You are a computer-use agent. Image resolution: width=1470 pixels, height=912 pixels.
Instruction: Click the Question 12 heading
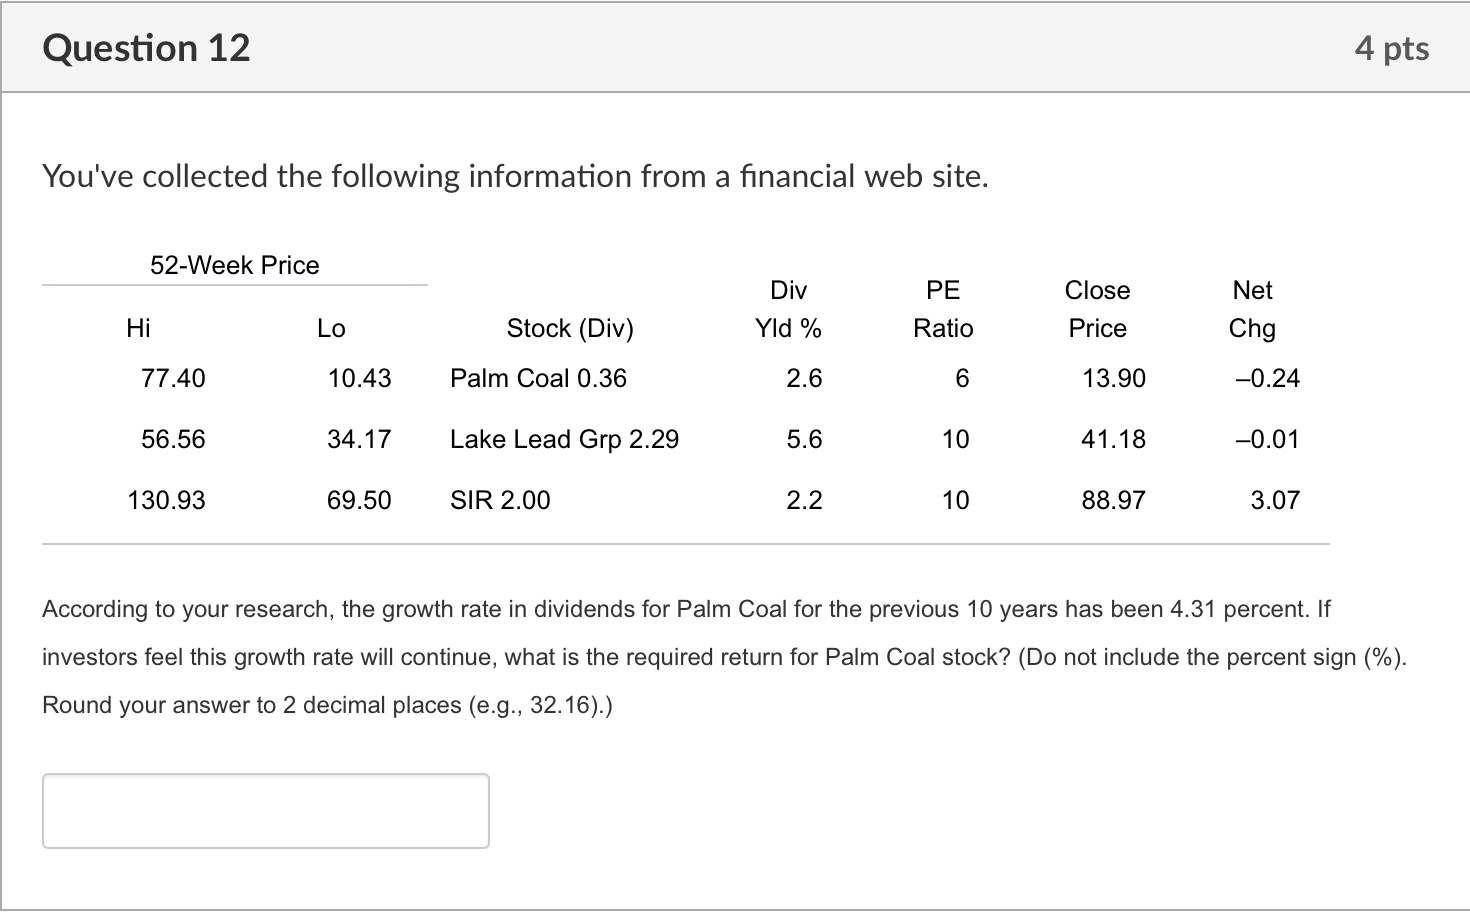click(x=146, y=48)
